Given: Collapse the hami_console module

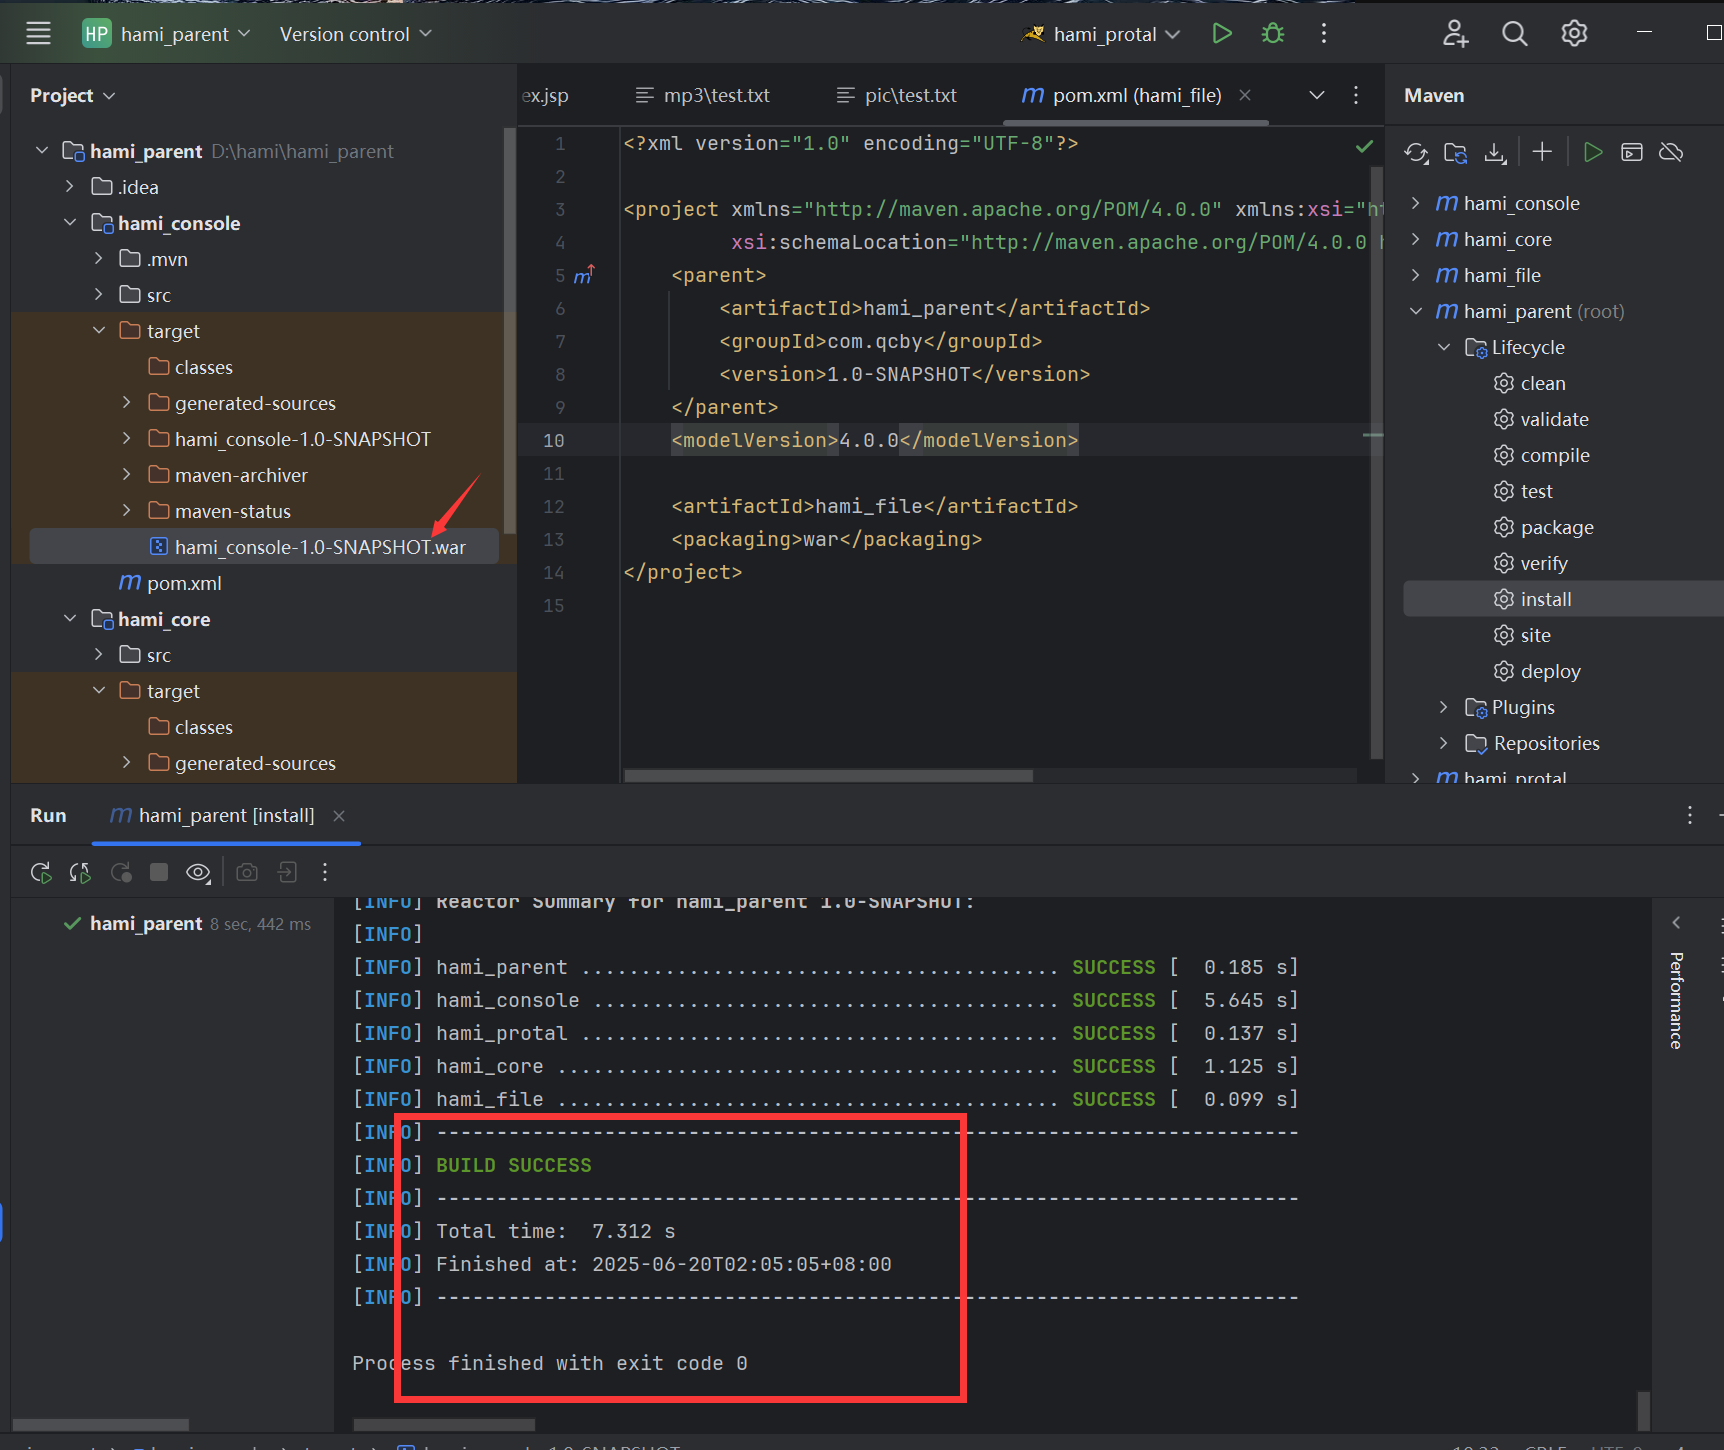Looking at the screenshot, I should (x=69, y=223).
